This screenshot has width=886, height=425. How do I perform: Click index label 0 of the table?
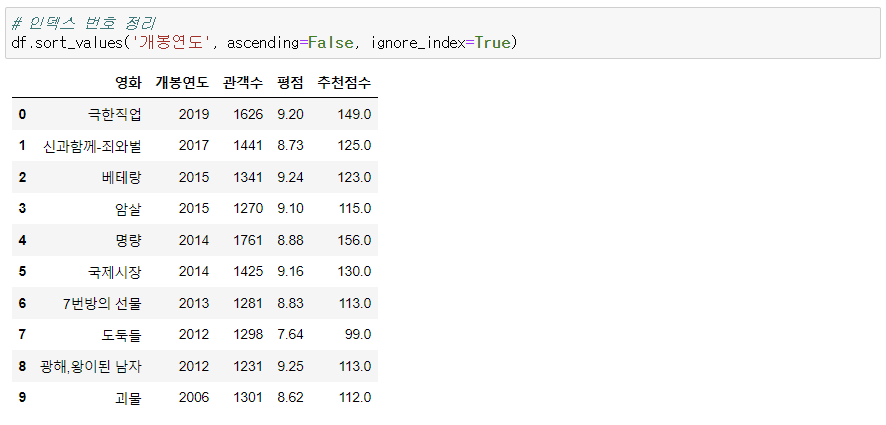pyautogui.click(x=22, y=115)
